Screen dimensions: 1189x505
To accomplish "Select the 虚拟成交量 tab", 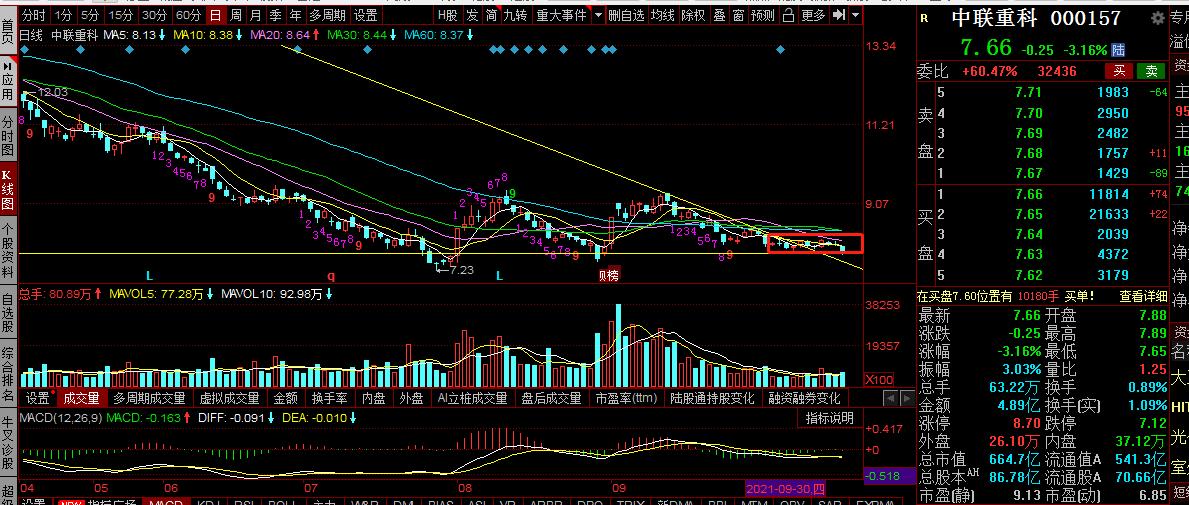I will pyautogui.click(x=229, y=397).
